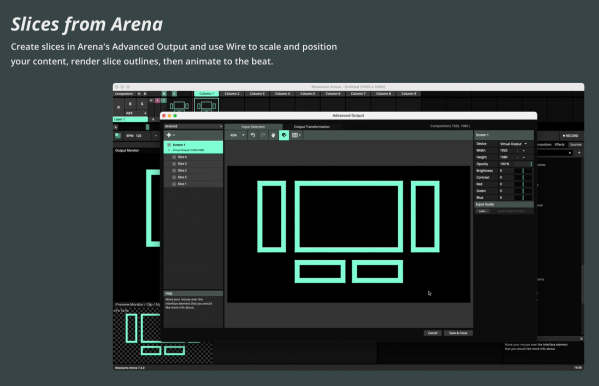Click the plus icon to add slice

click(170, 135)
